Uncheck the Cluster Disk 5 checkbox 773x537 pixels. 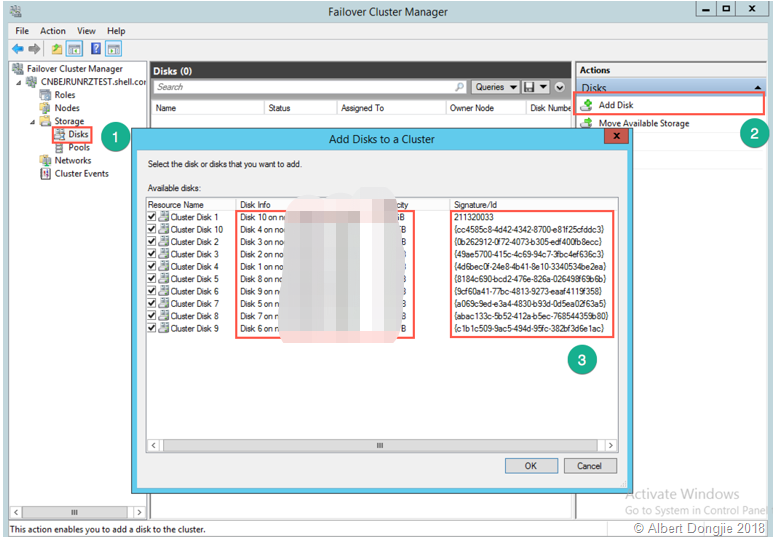coord(152,279)
